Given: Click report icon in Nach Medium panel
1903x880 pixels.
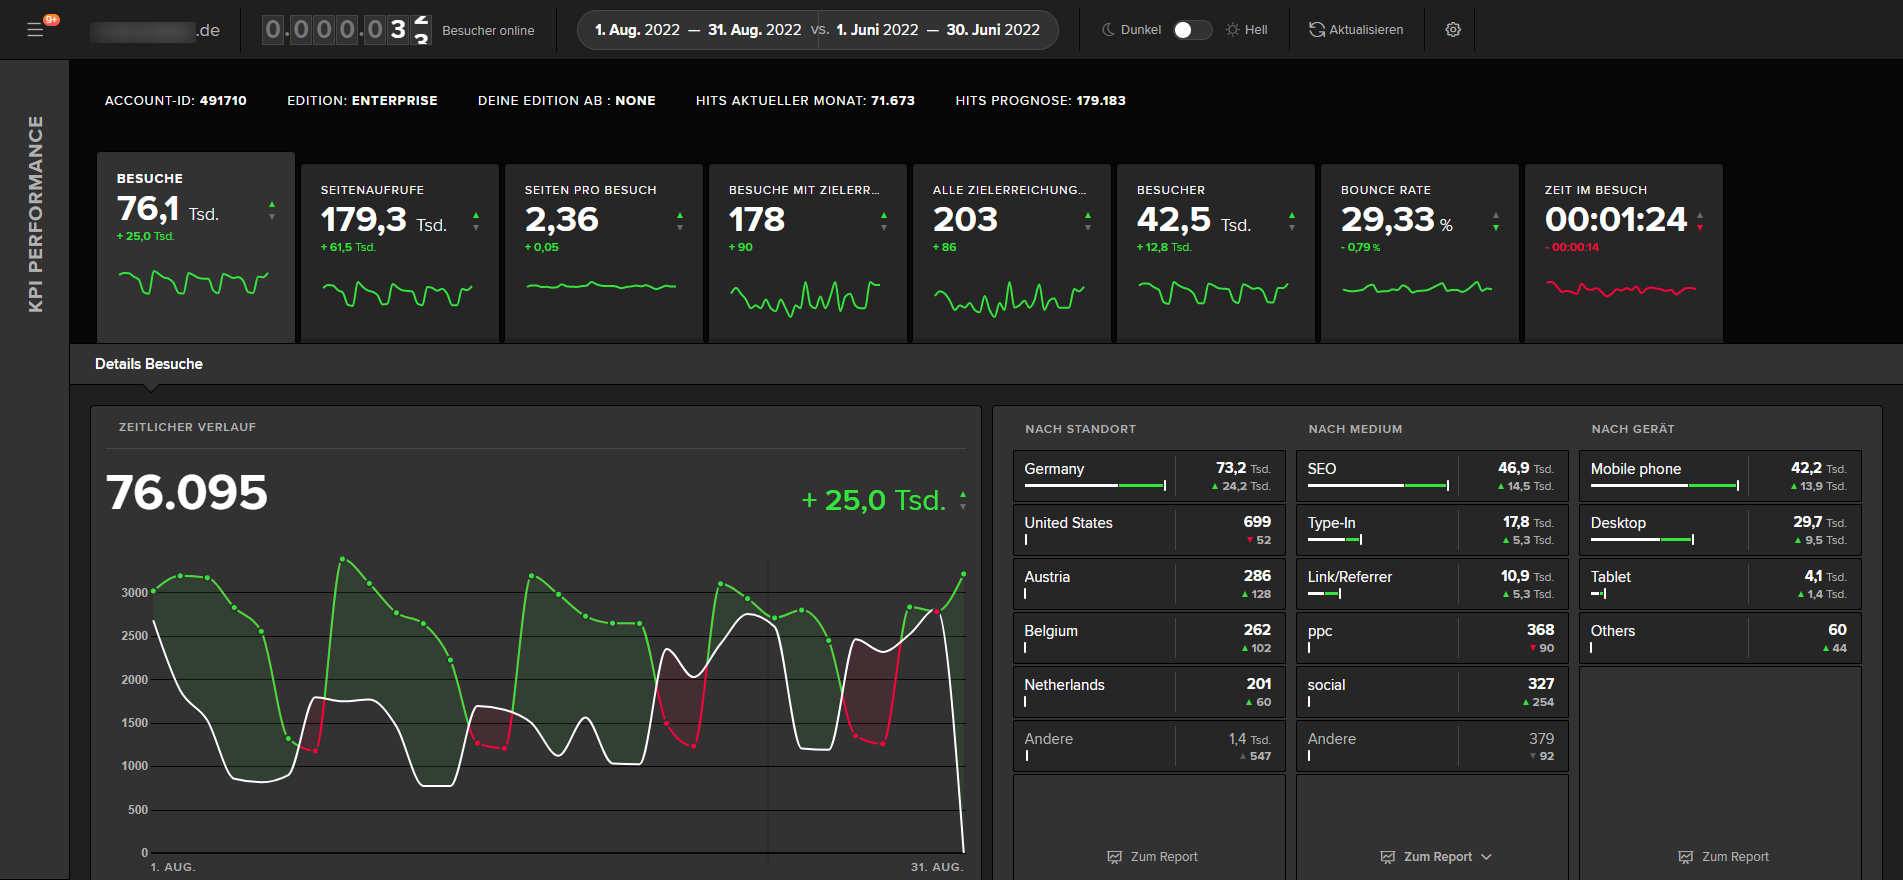Looking at the screenshot, I should (1387, 857).
